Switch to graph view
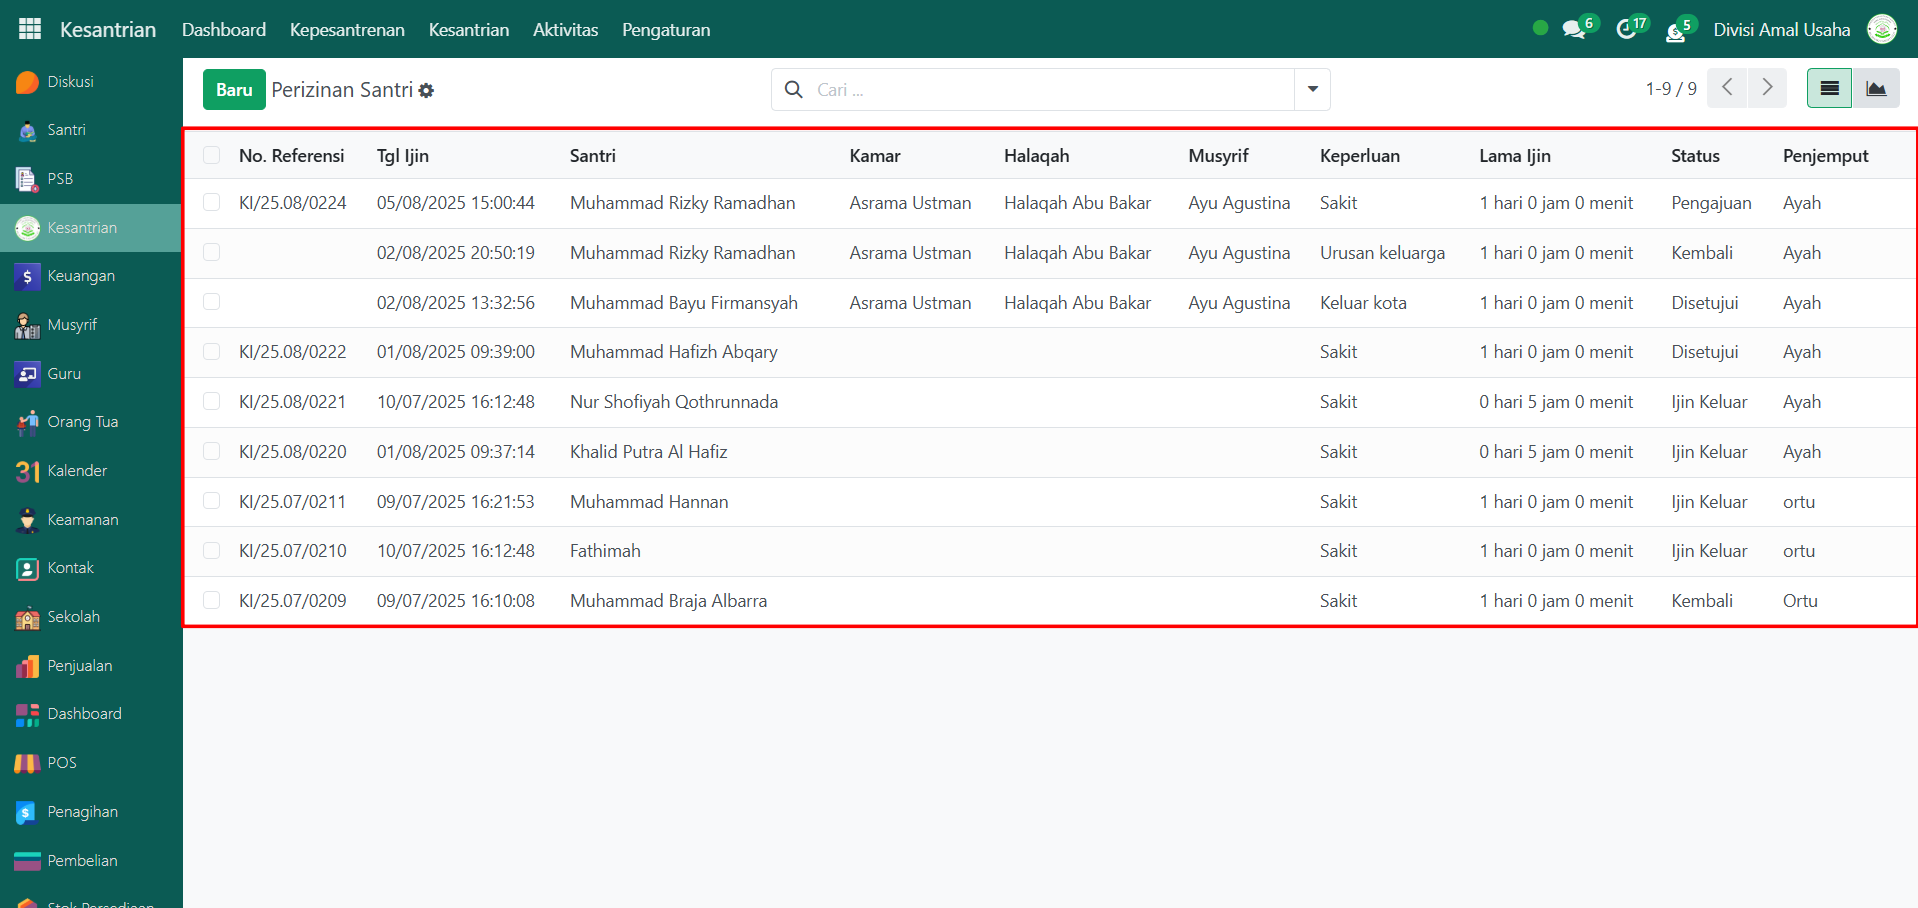Image resolution: width=1918 pixels, height=908 pixels. pyautogui.click(x=1875, y=89)
